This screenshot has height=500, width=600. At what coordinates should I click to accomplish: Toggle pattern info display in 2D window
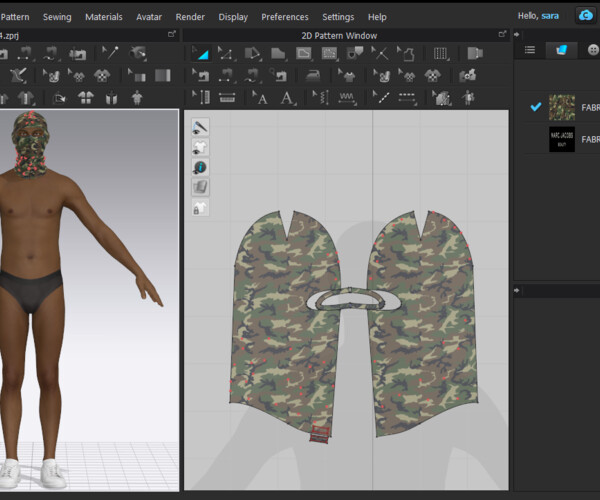point(200,167)
